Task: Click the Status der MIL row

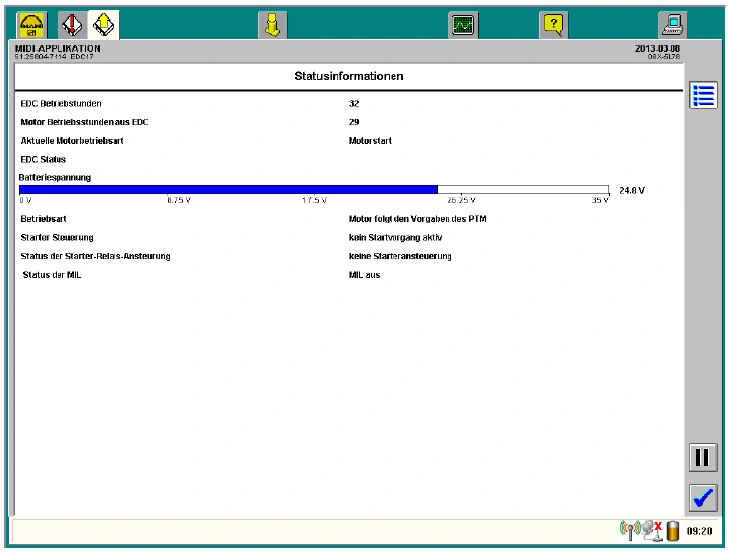Action: tap(51, 275)
